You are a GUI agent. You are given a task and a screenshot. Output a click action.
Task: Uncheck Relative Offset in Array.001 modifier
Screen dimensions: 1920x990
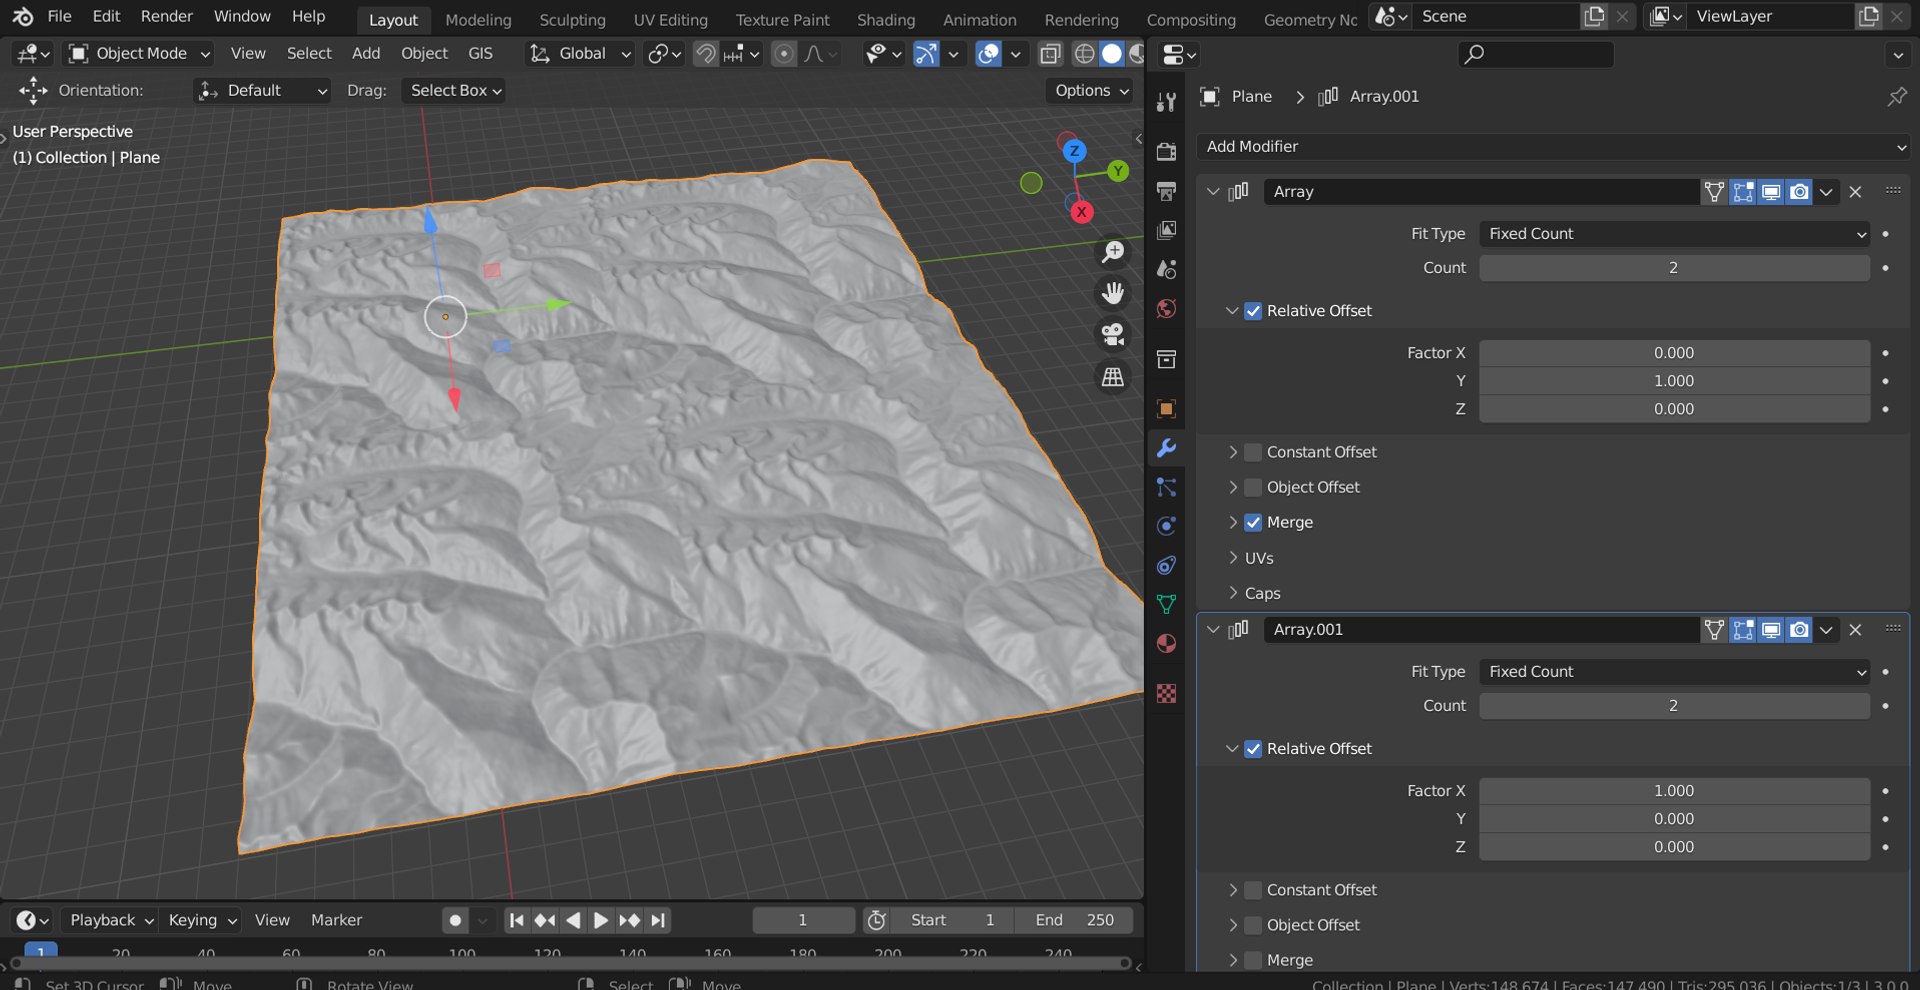pos(1253,749)
